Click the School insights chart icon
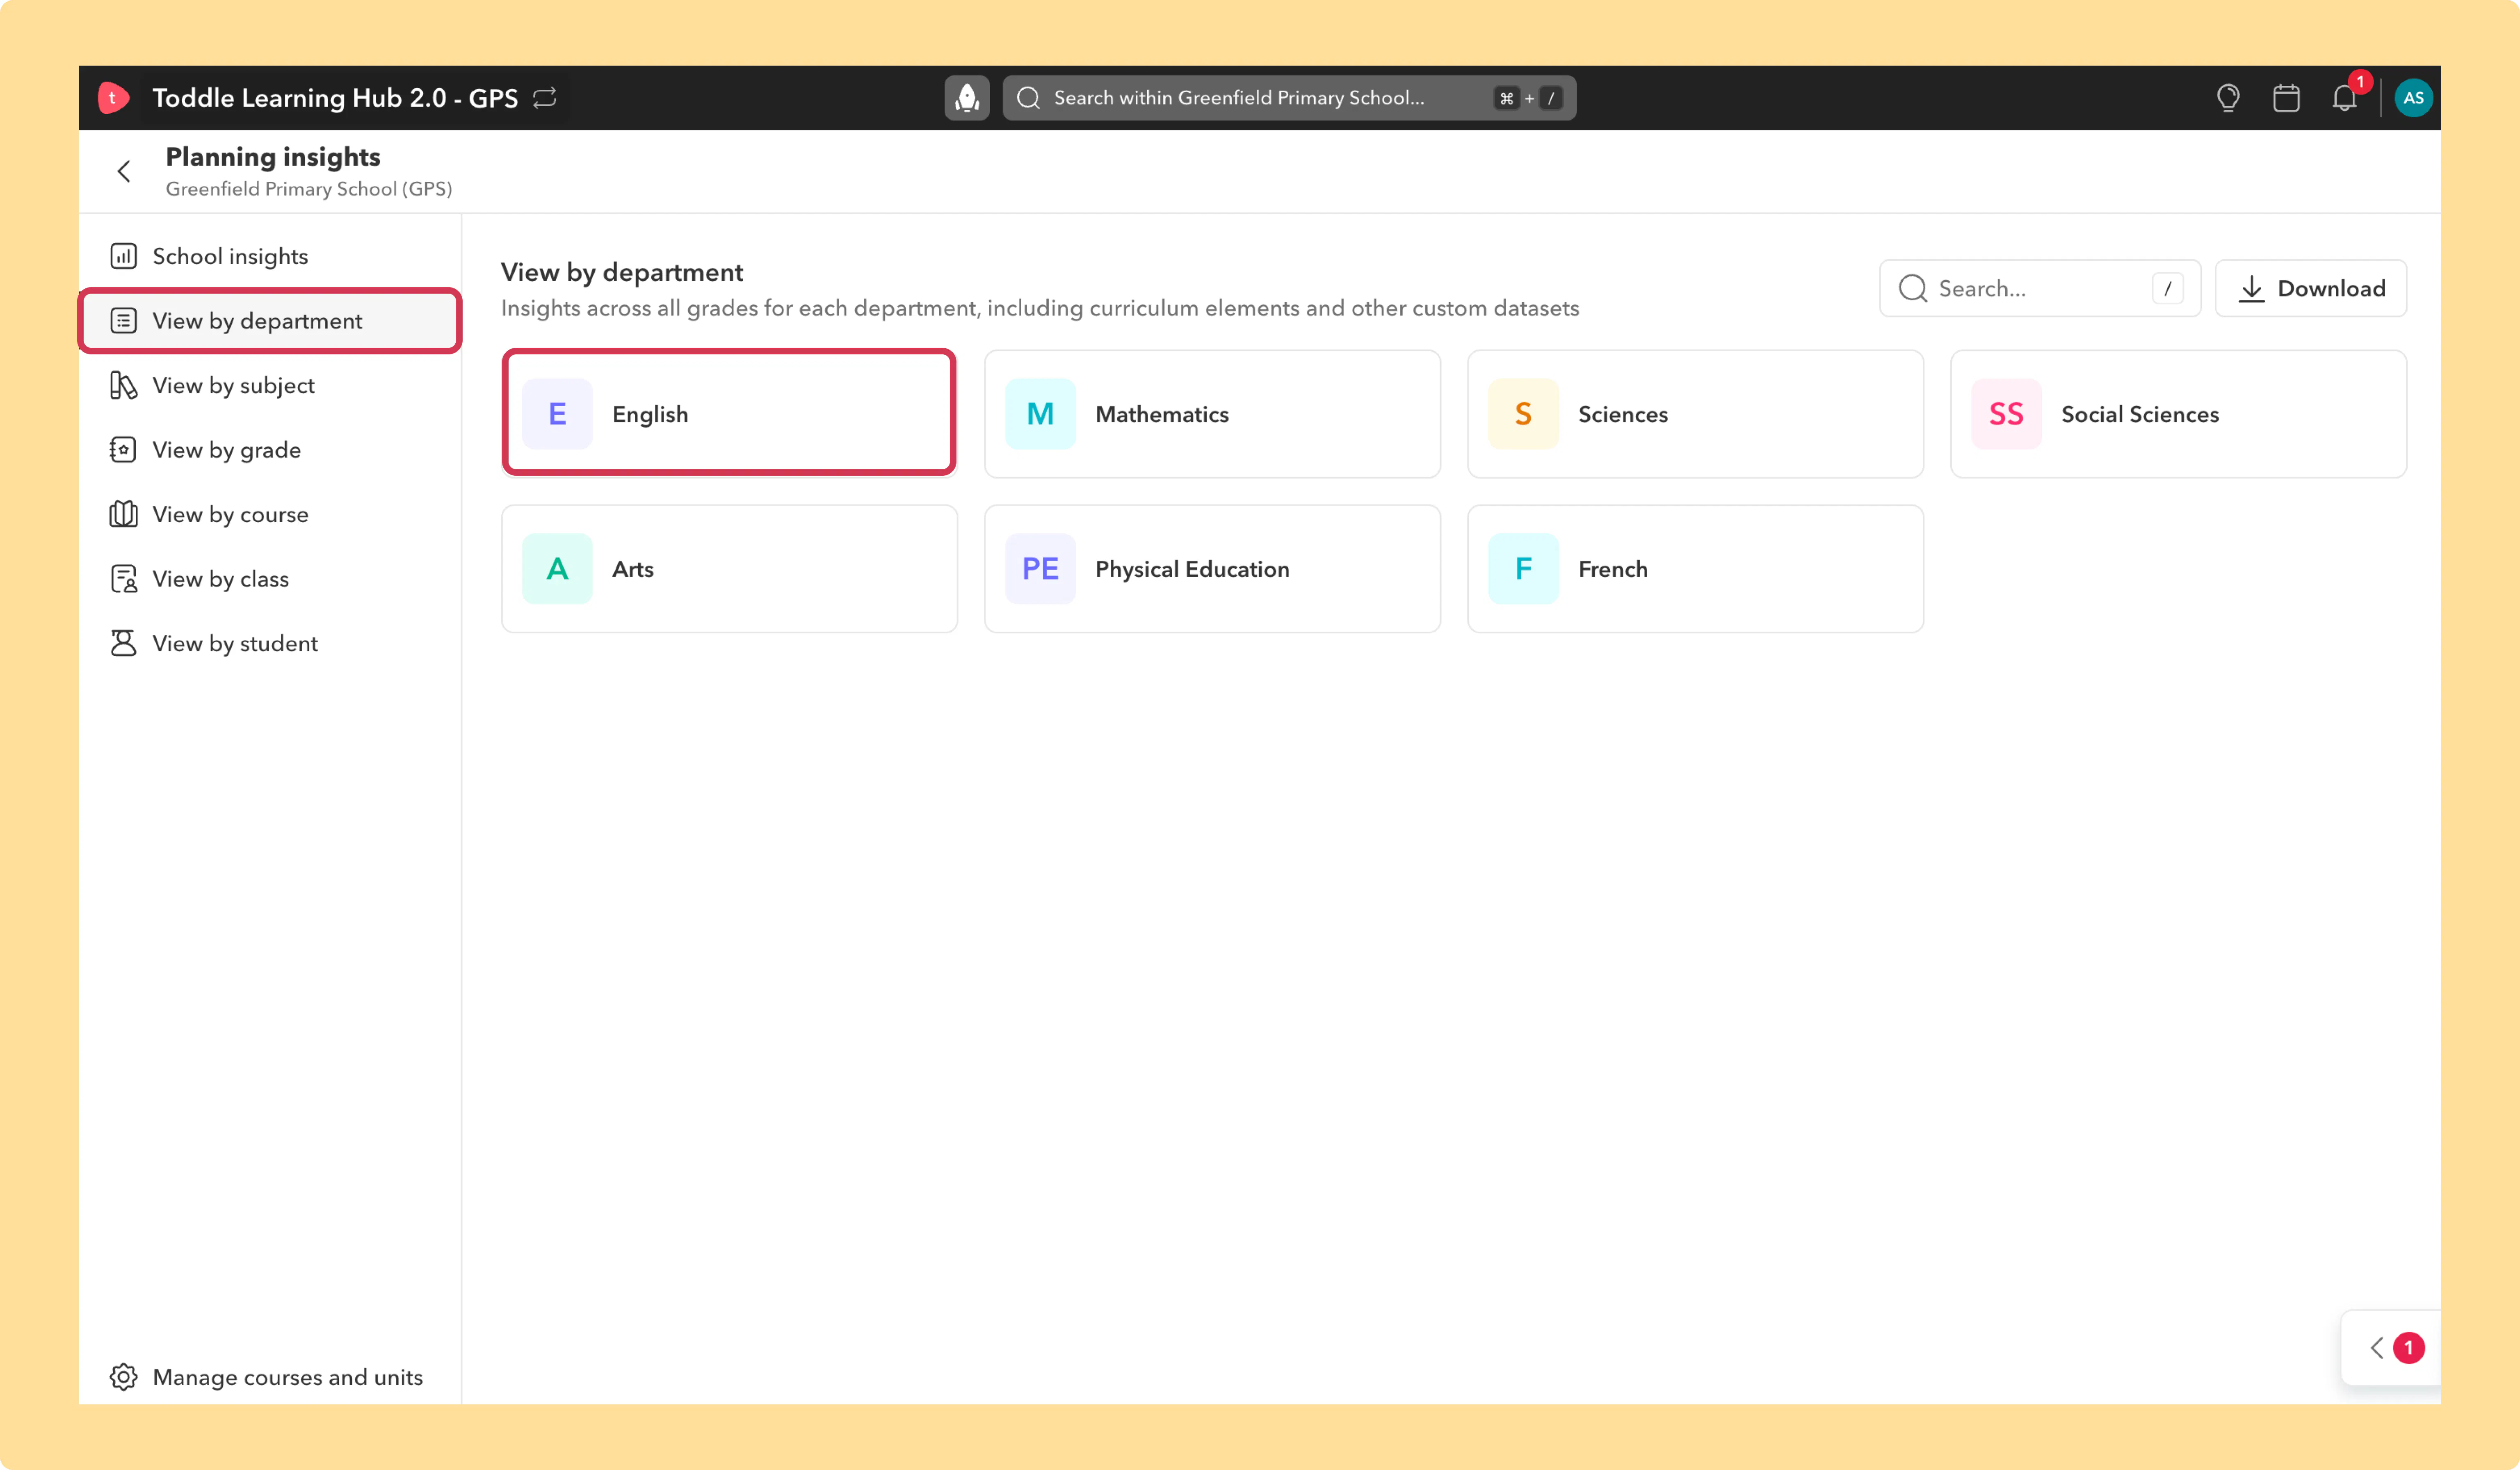Screen dimensions: 2520x1470 tap(123, 256)
